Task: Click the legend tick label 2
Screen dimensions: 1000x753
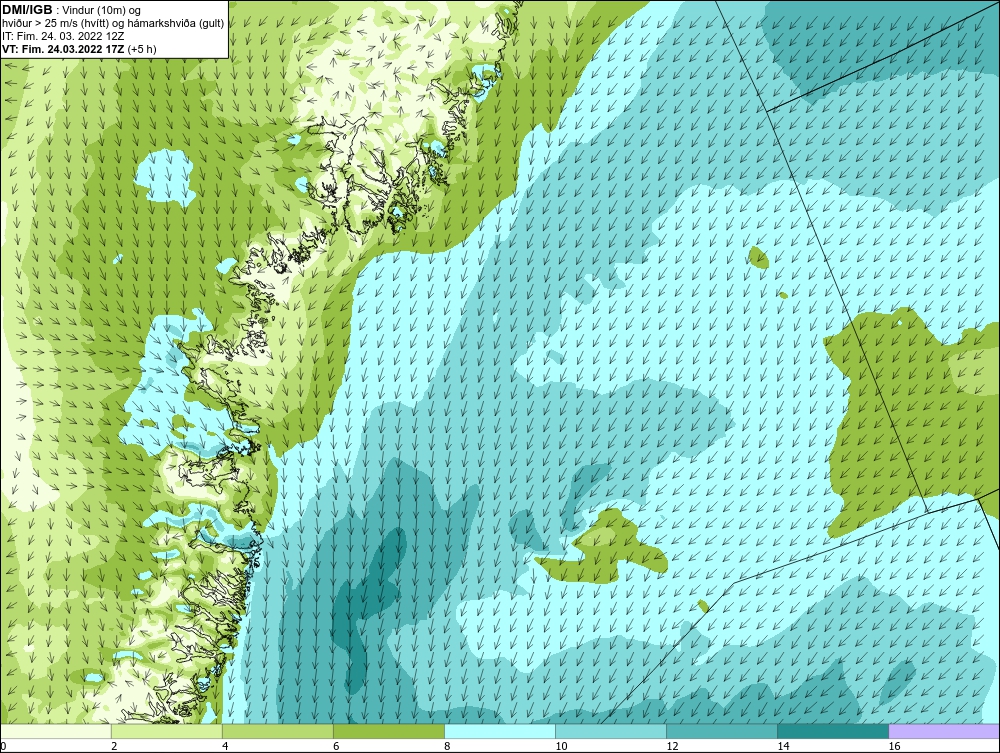Action: [x=114, y=746]
